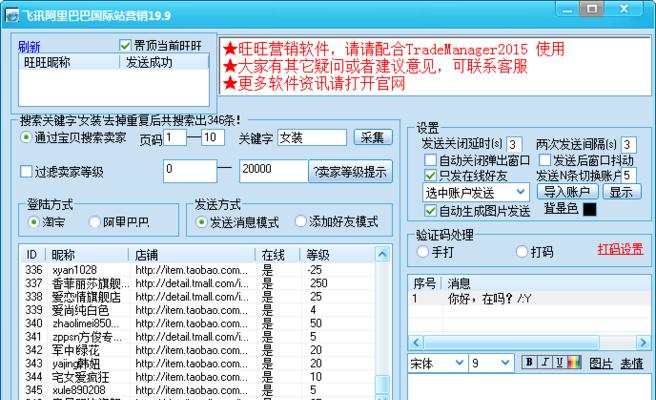Select 发送消息模式 radio
Screen dimensions: 656x400
tap(201, 222)
